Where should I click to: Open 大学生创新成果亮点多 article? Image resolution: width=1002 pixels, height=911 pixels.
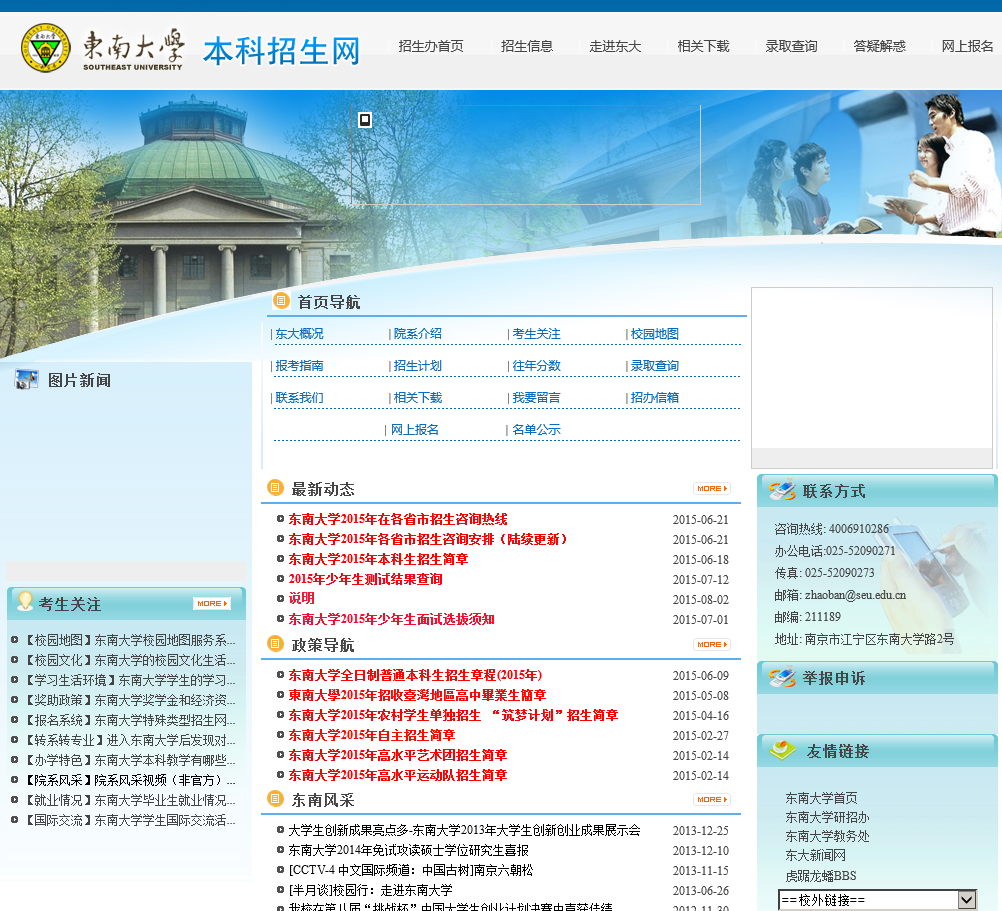(x=464, y=831)
